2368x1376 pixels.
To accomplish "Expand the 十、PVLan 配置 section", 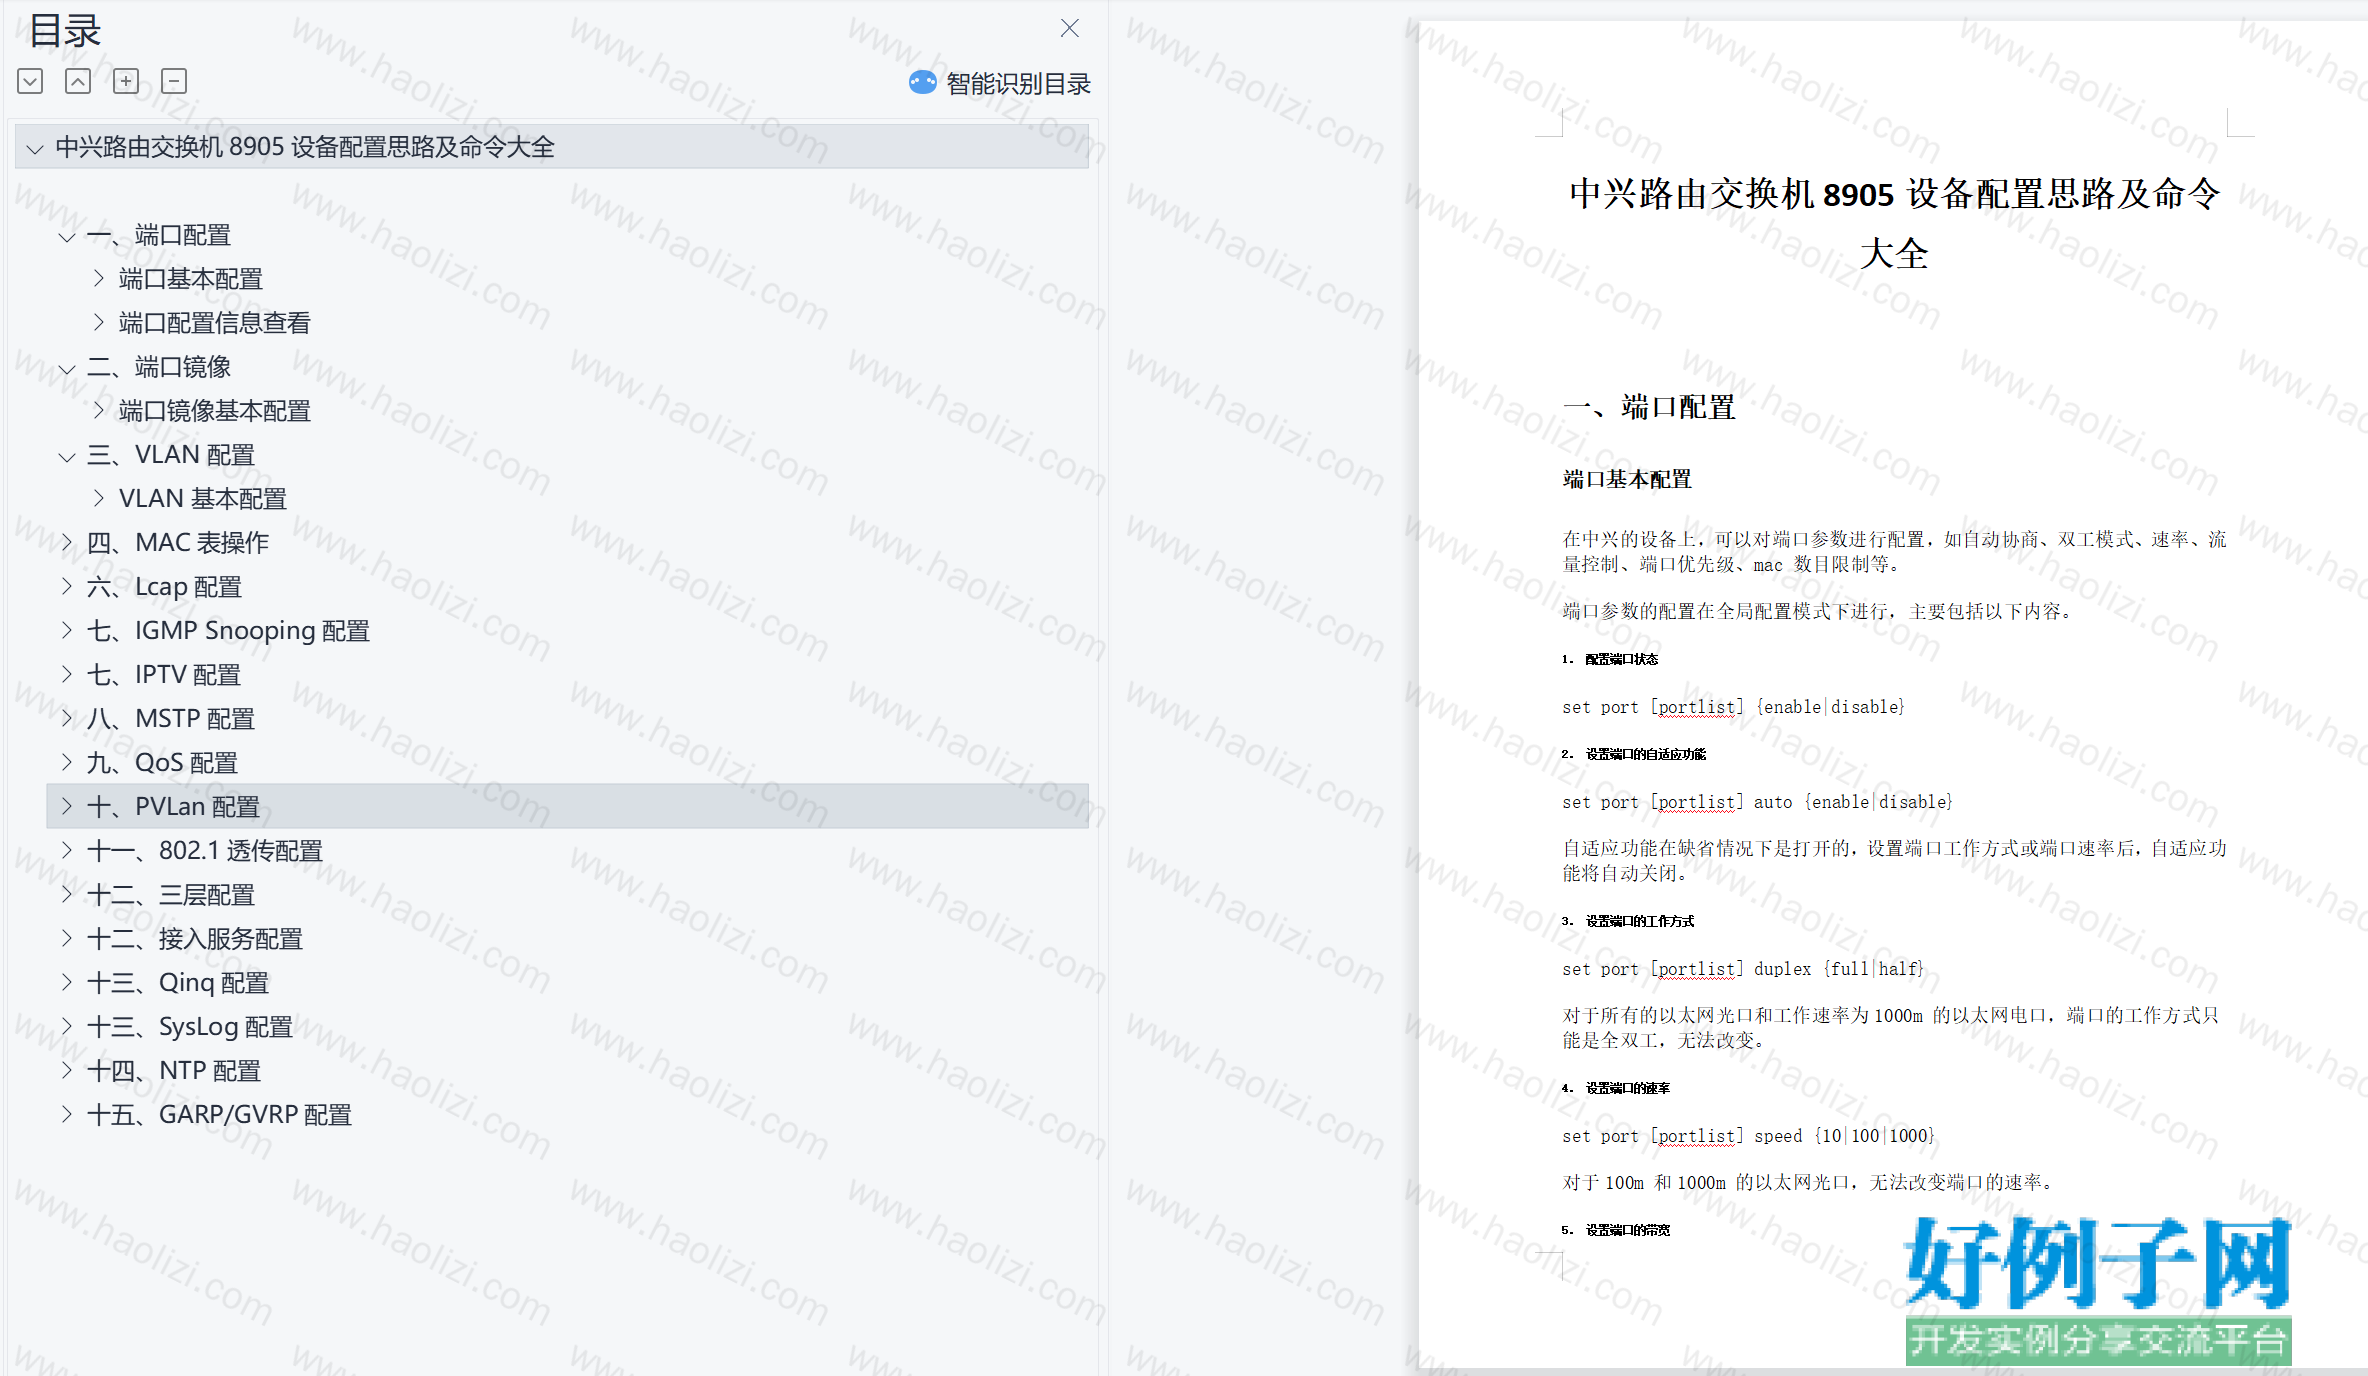I will click(x=67, y=807).
